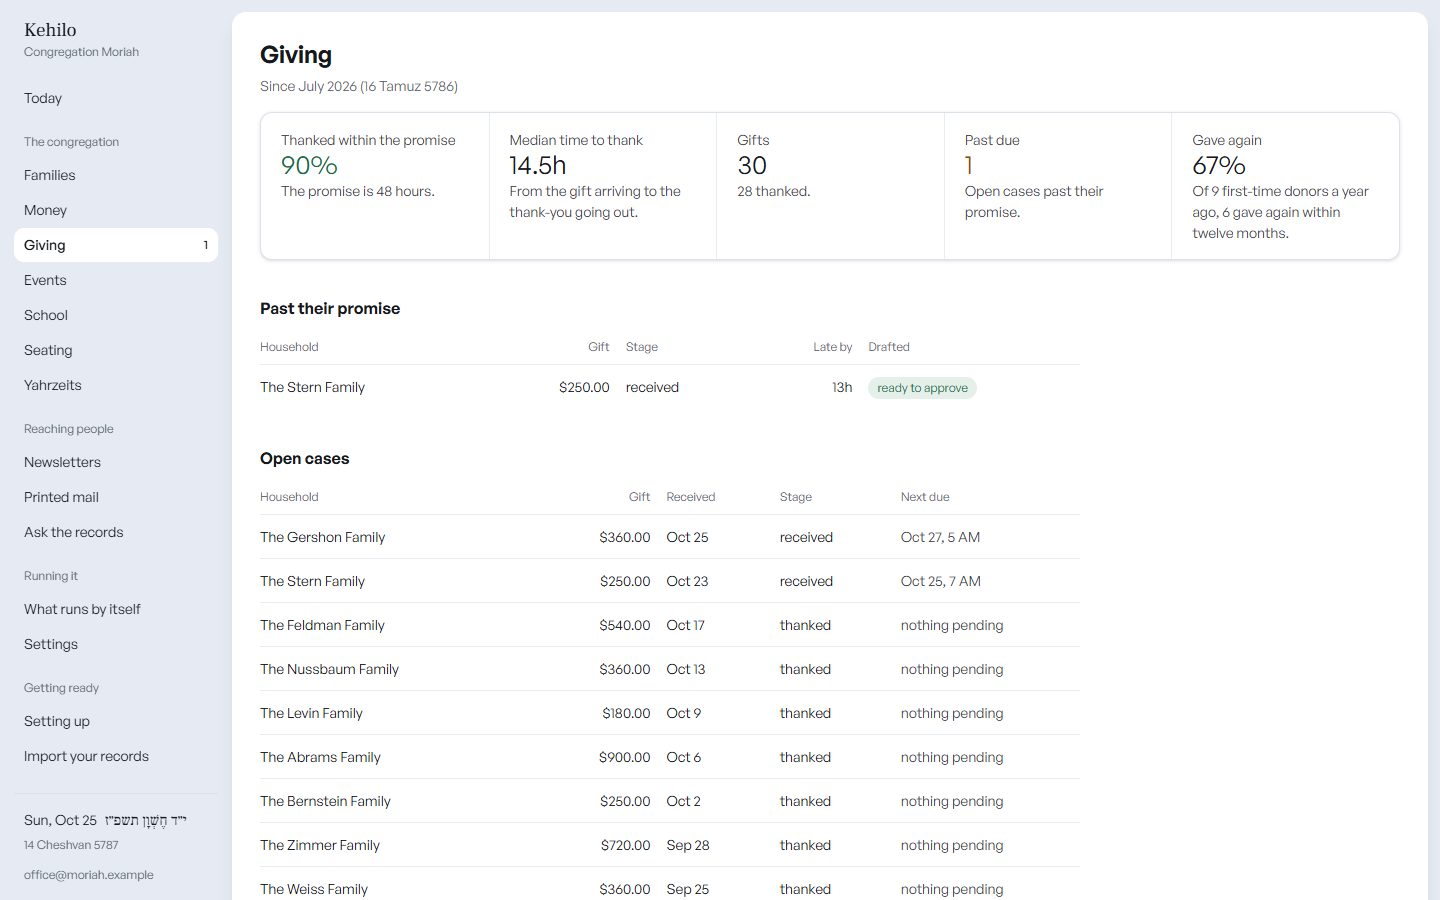
Task: Open Import your records
Action: 116,756
